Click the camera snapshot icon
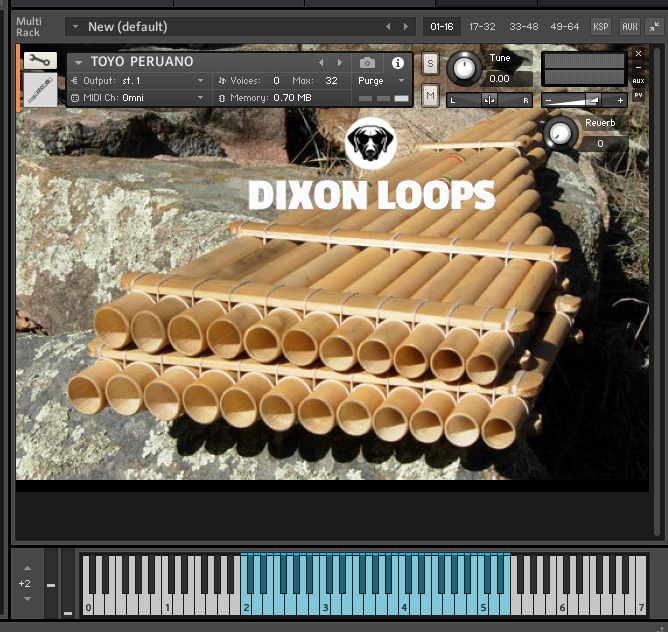 point(367,63)
